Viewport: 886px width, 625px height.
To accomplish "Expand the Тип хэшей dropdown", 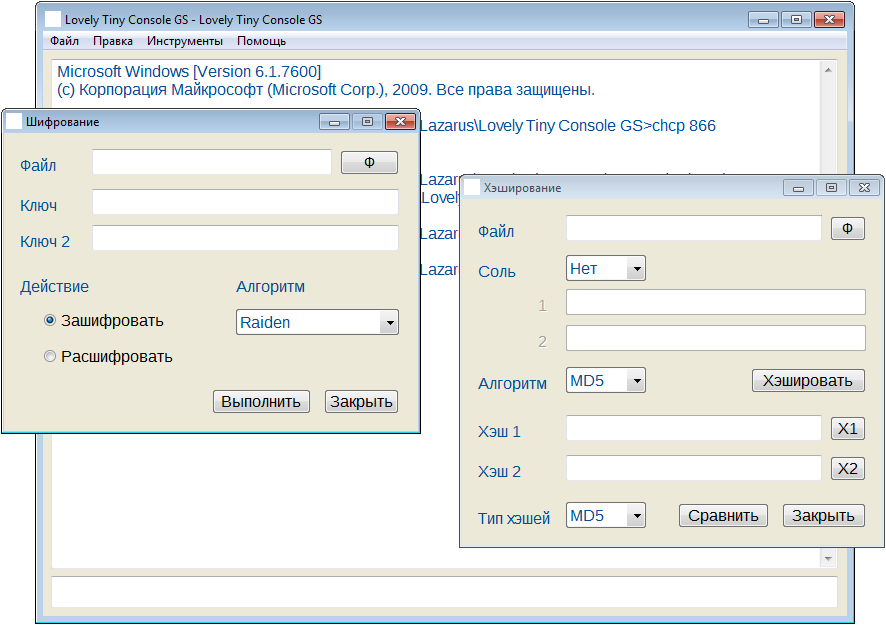I will coord(636,516).
